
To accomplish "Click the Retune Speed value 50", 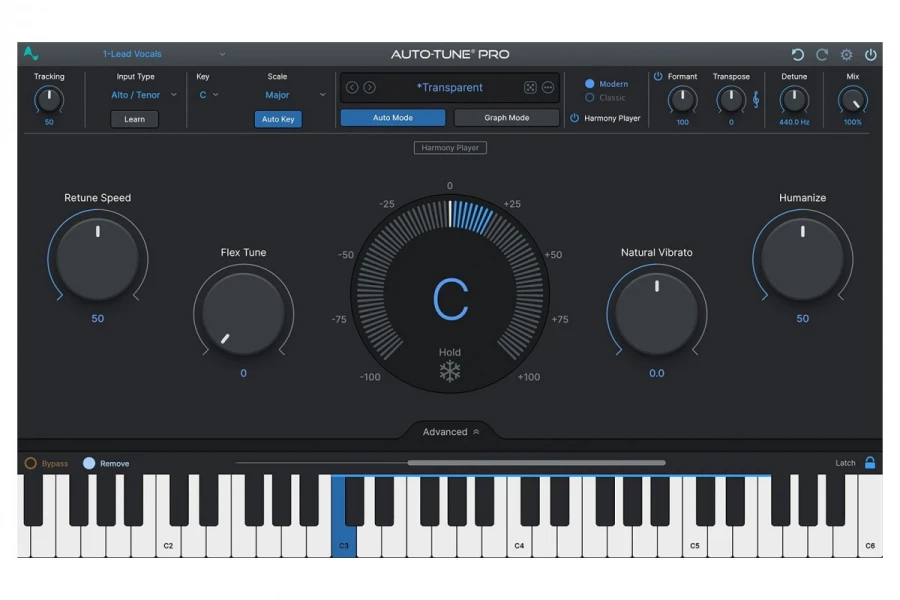I will tap(98, 319).
